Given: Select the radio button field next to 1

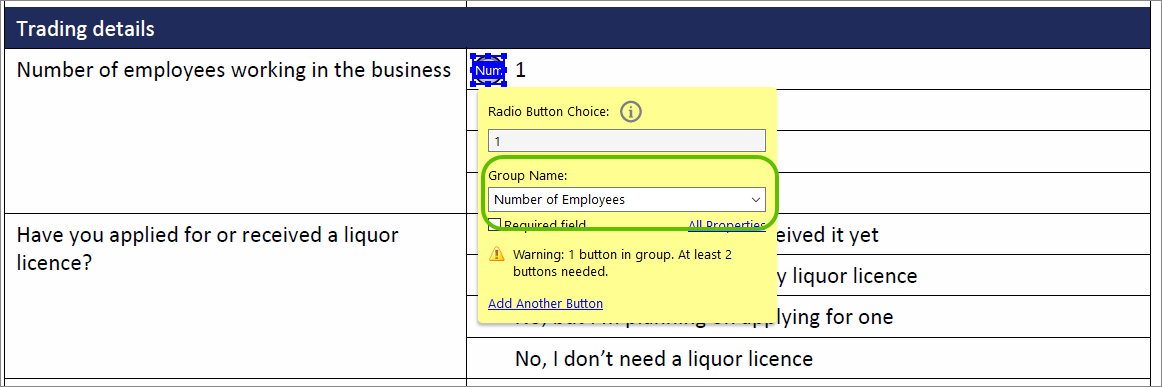Looking at the screenshot, I should coord(488,70).
